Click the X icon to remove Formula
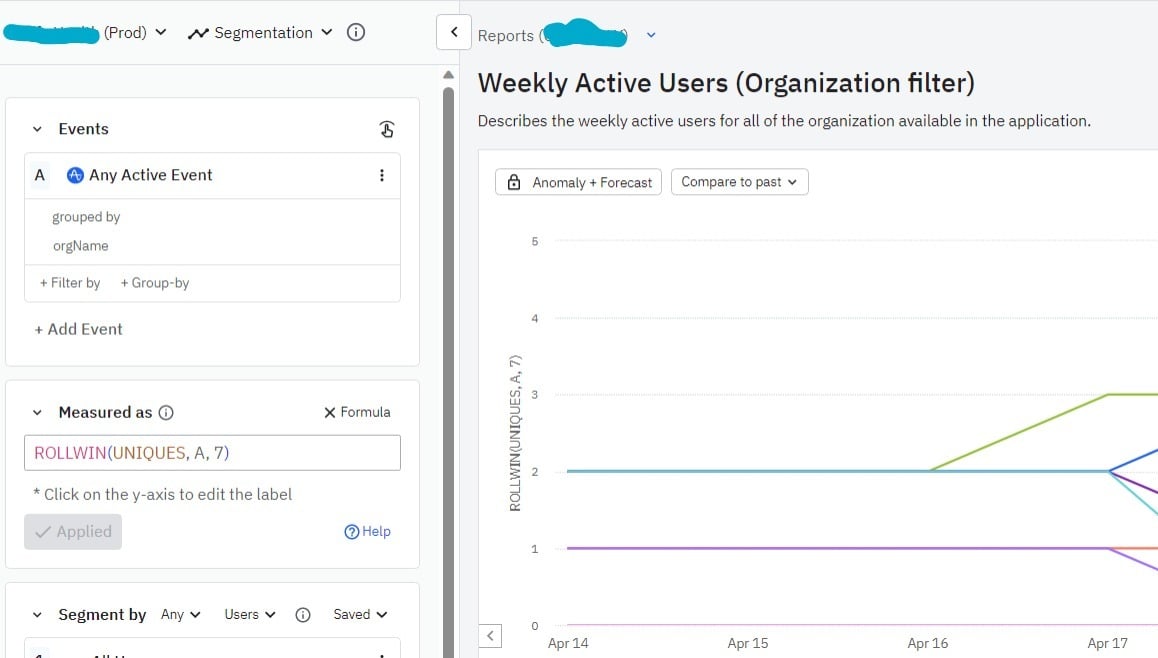Viewport: 1158px width, 658px height. [x=329, y=412]
